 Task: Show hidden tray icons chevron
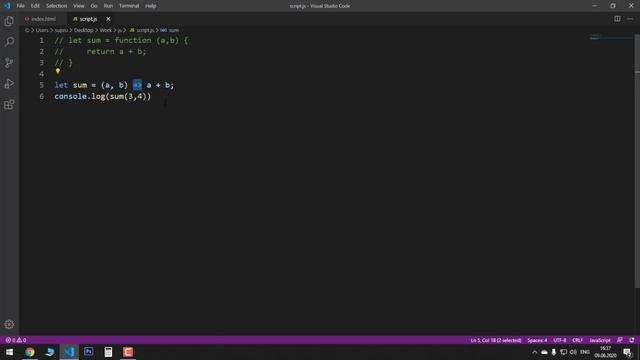(534, 352)
